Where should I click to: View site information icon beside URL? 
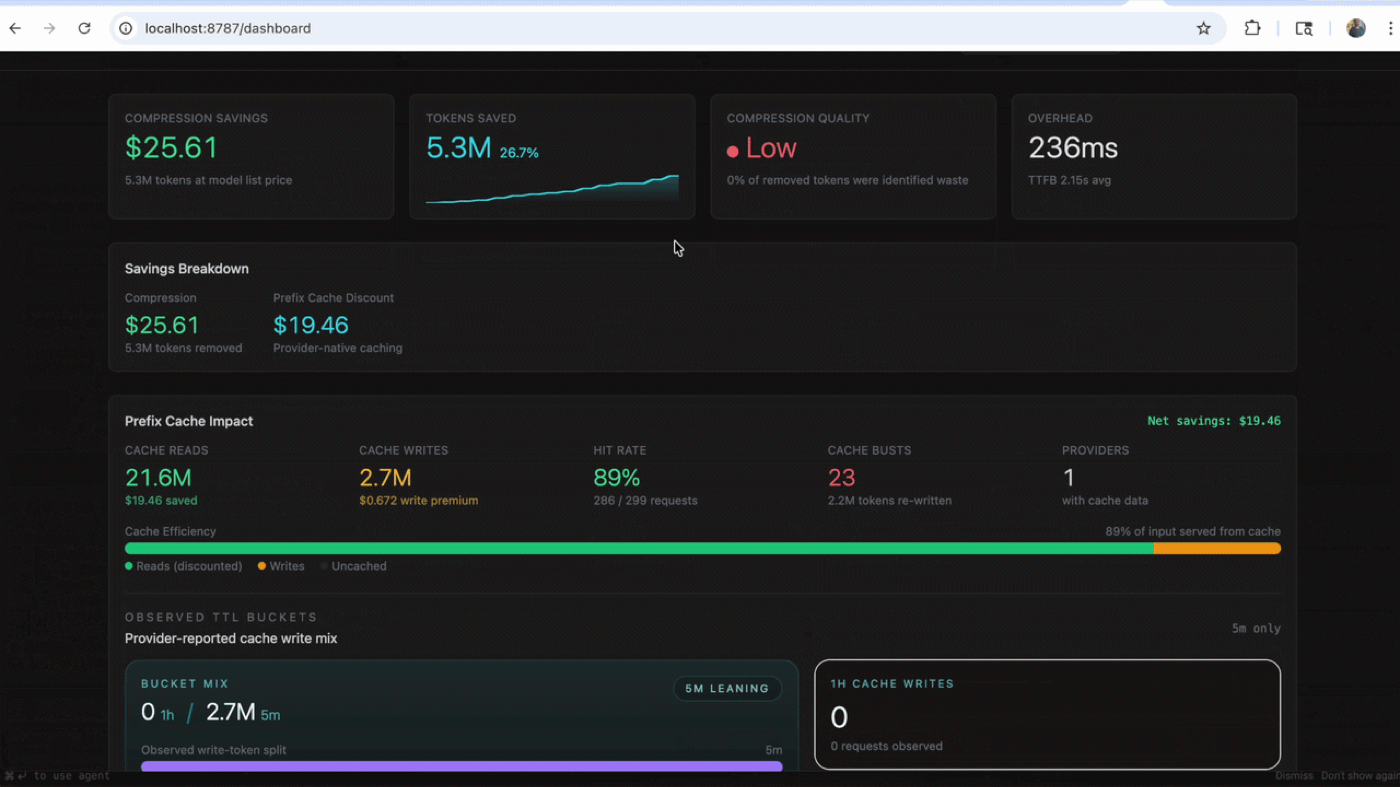click(x=126, y=28)
